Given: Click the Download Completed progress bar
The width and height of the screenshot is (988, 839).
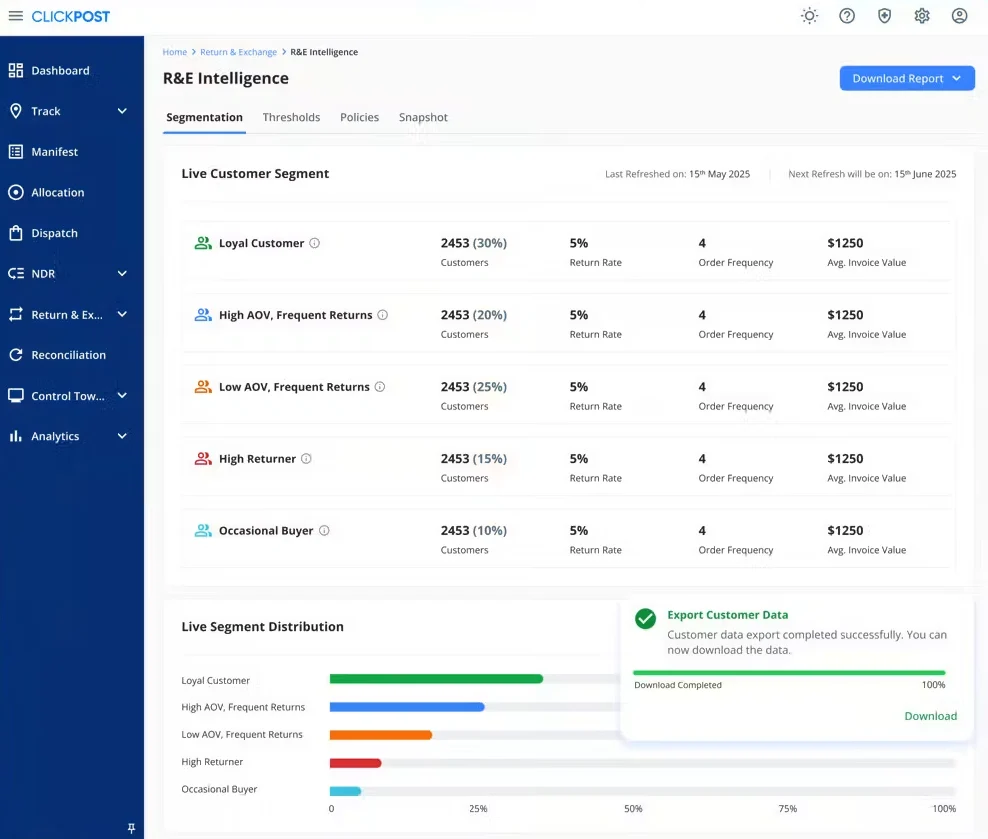Looking at the screenshot, I should coord(789,673).
